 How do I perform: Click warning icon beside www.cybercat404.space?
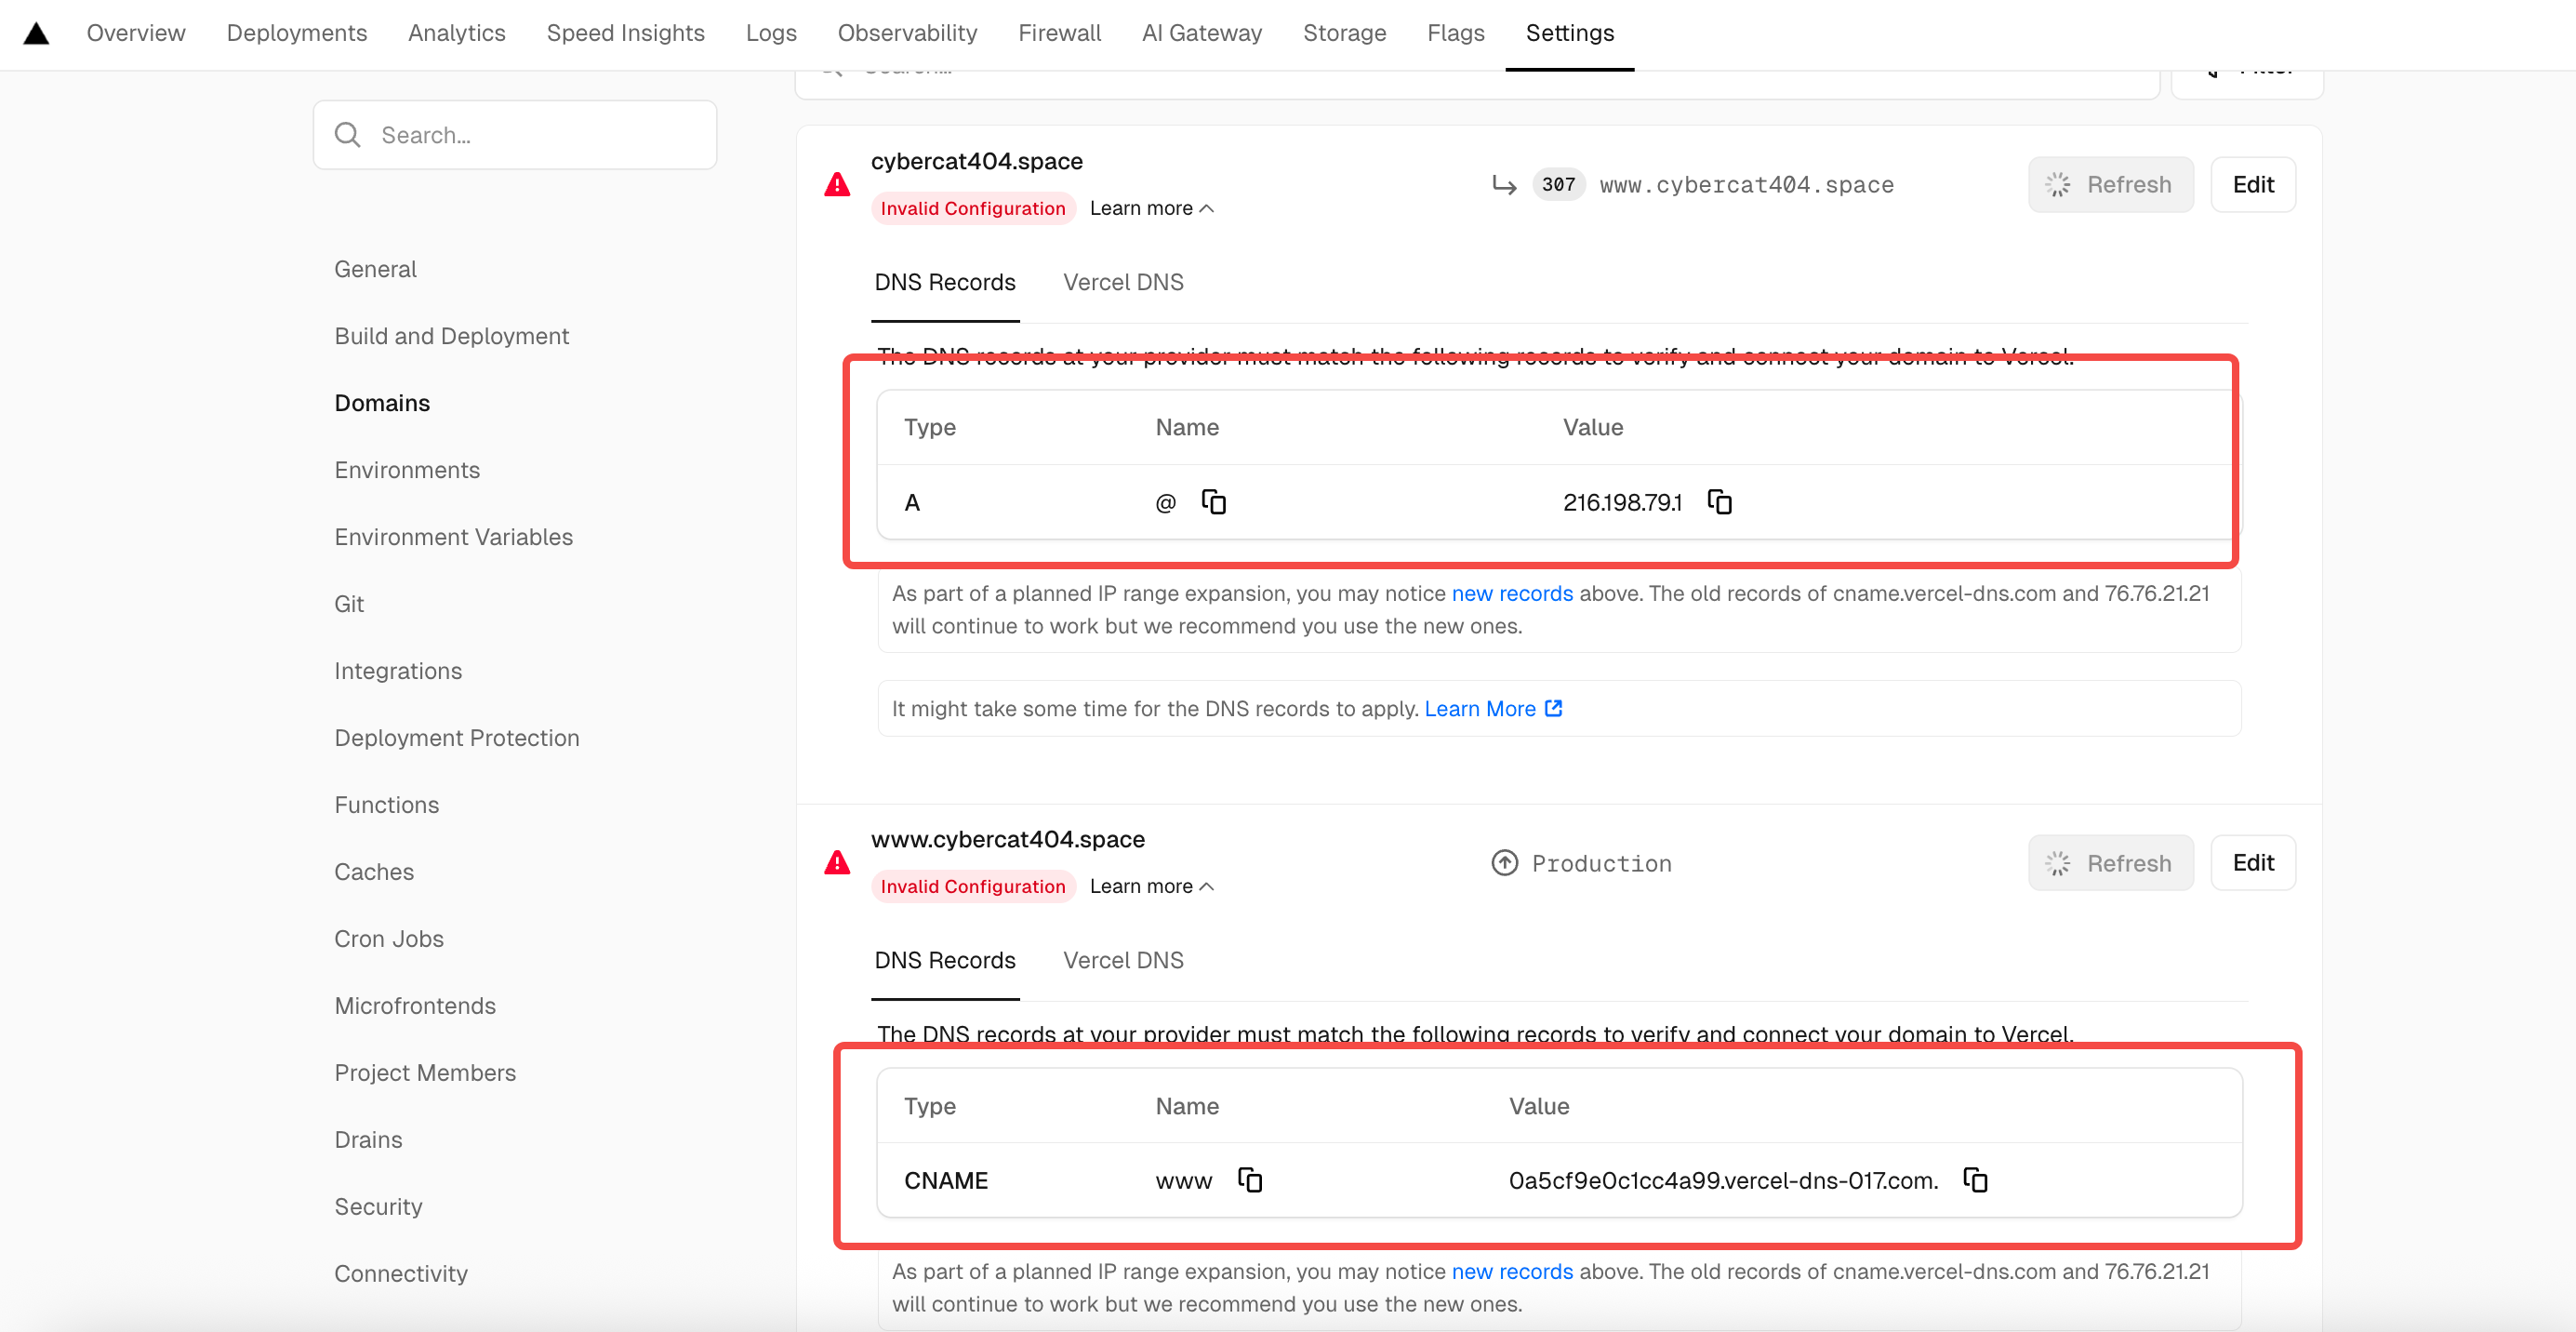tap(837, 863)
